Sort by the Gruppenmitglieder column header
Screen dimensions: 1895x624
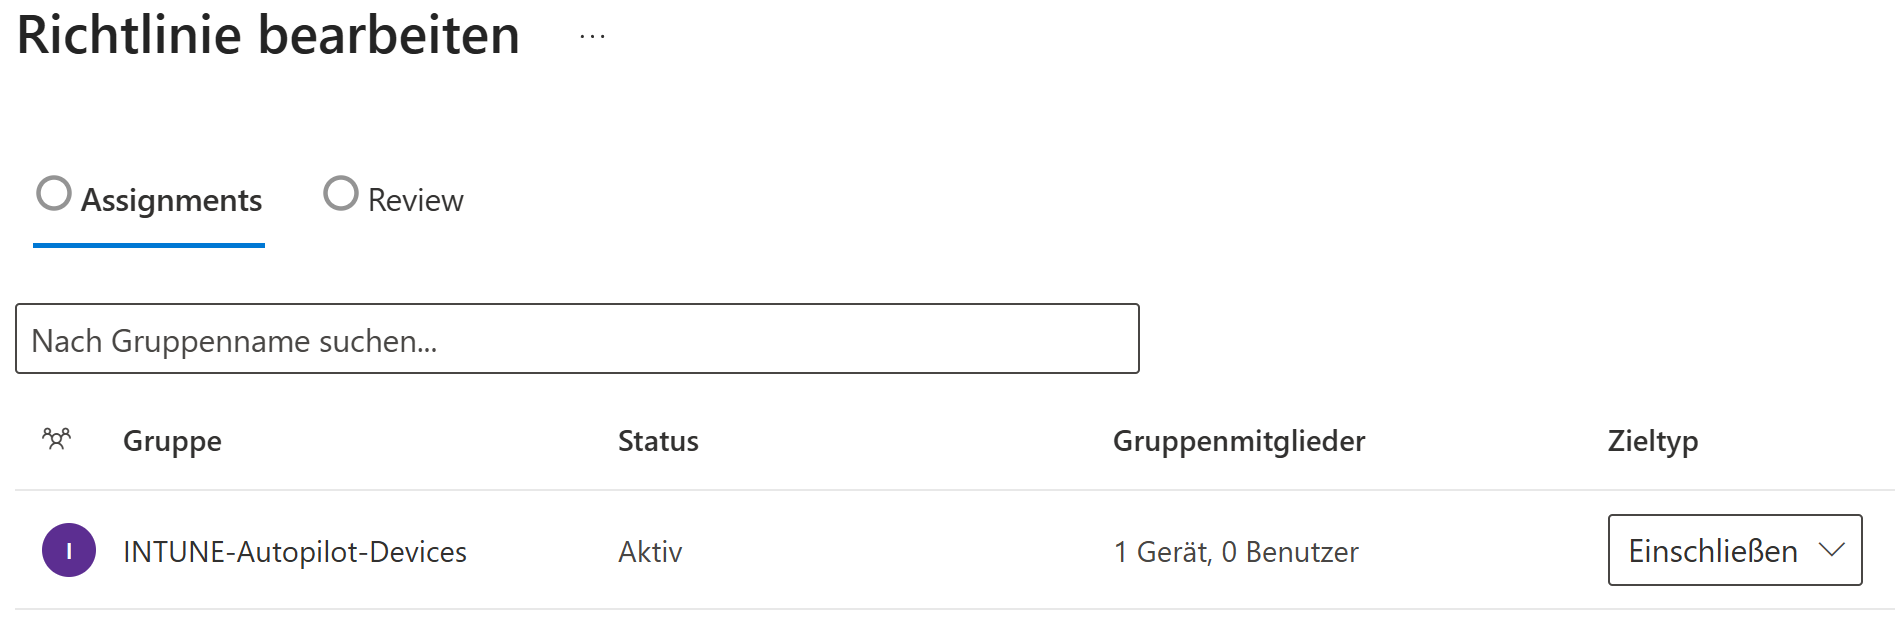(x=1239, y=441)
